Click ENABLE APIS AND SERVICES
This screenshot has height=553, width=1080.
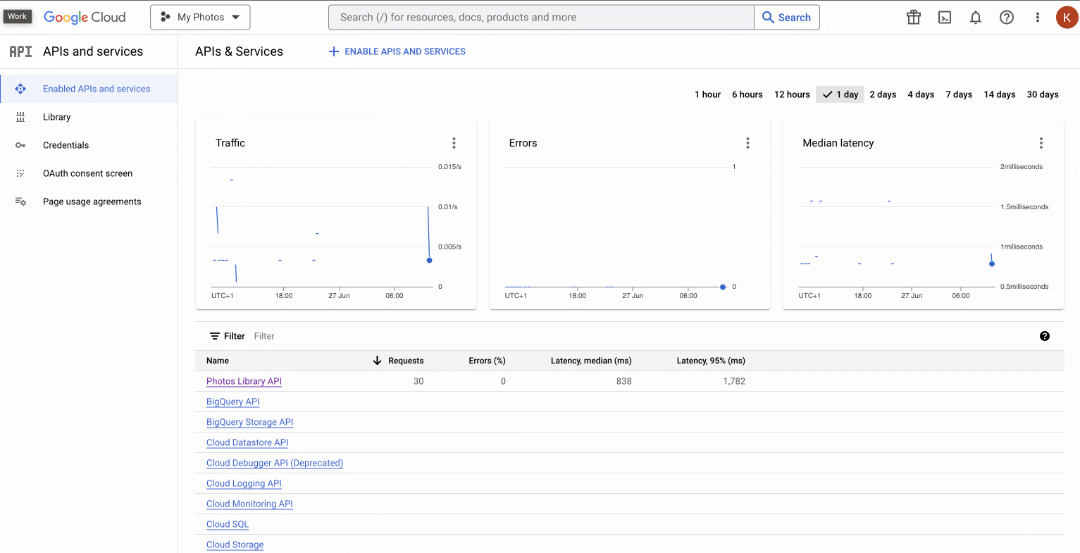tap(404, 52)
